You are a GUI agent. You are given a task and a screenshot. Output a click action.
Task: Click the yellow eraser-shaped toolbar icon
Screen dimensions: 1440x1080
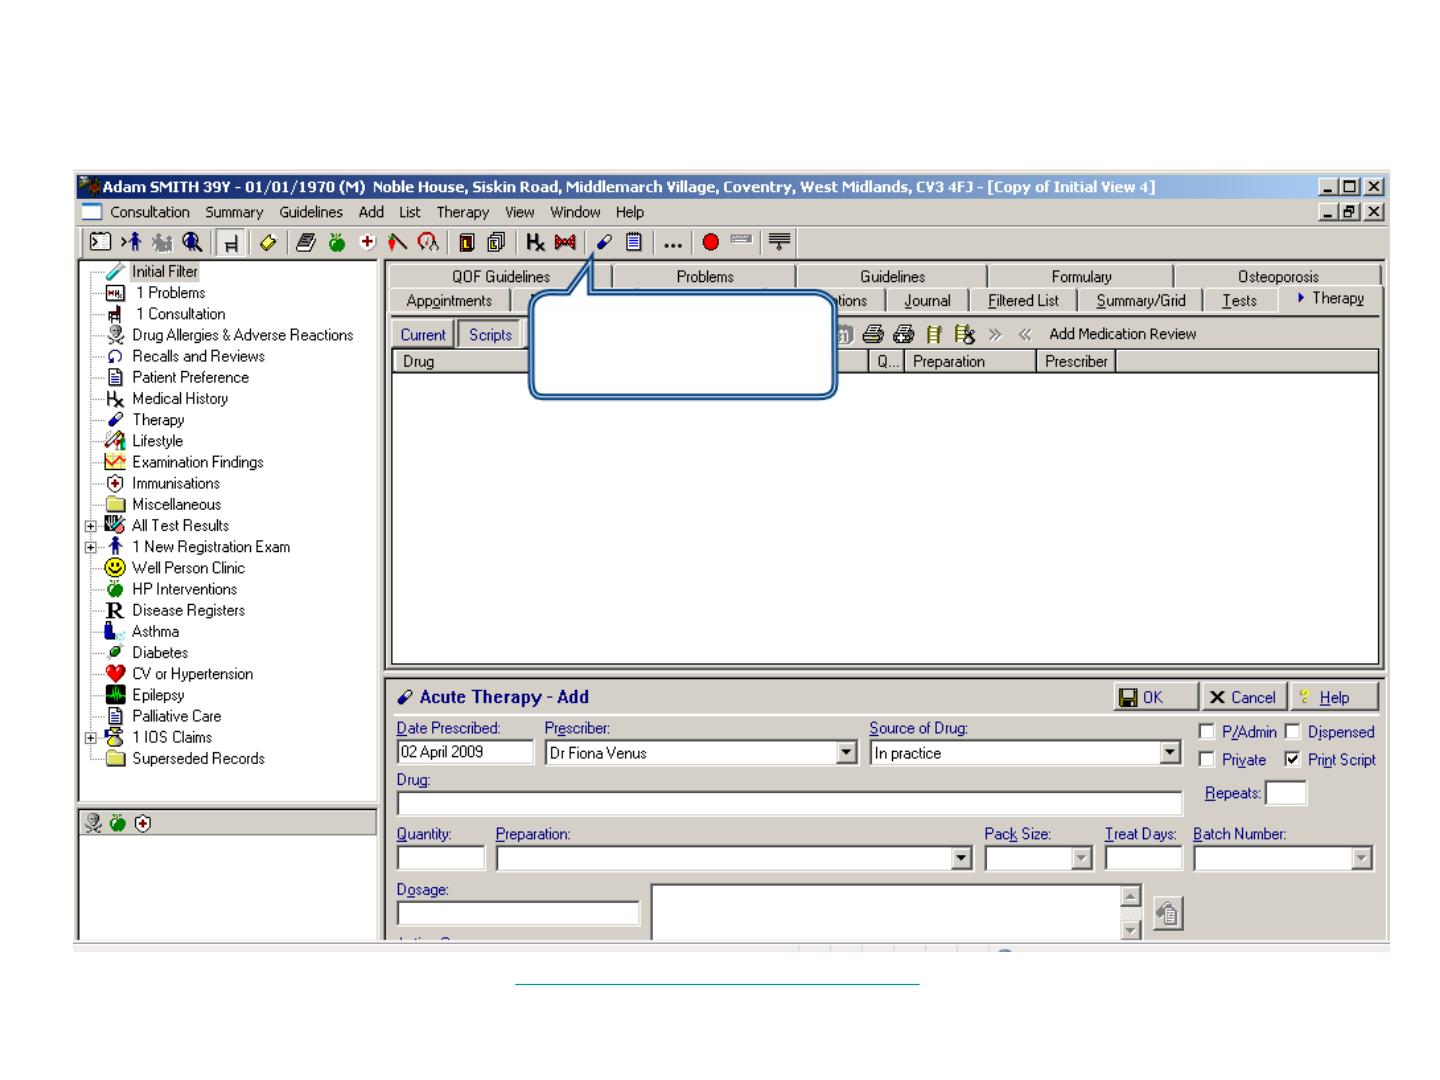click(x=268, y=242)
